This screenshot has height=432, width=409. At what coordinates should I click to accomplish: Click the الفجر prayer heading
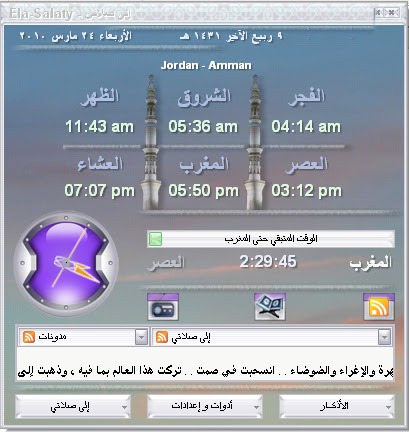click(x=306, y=97)
